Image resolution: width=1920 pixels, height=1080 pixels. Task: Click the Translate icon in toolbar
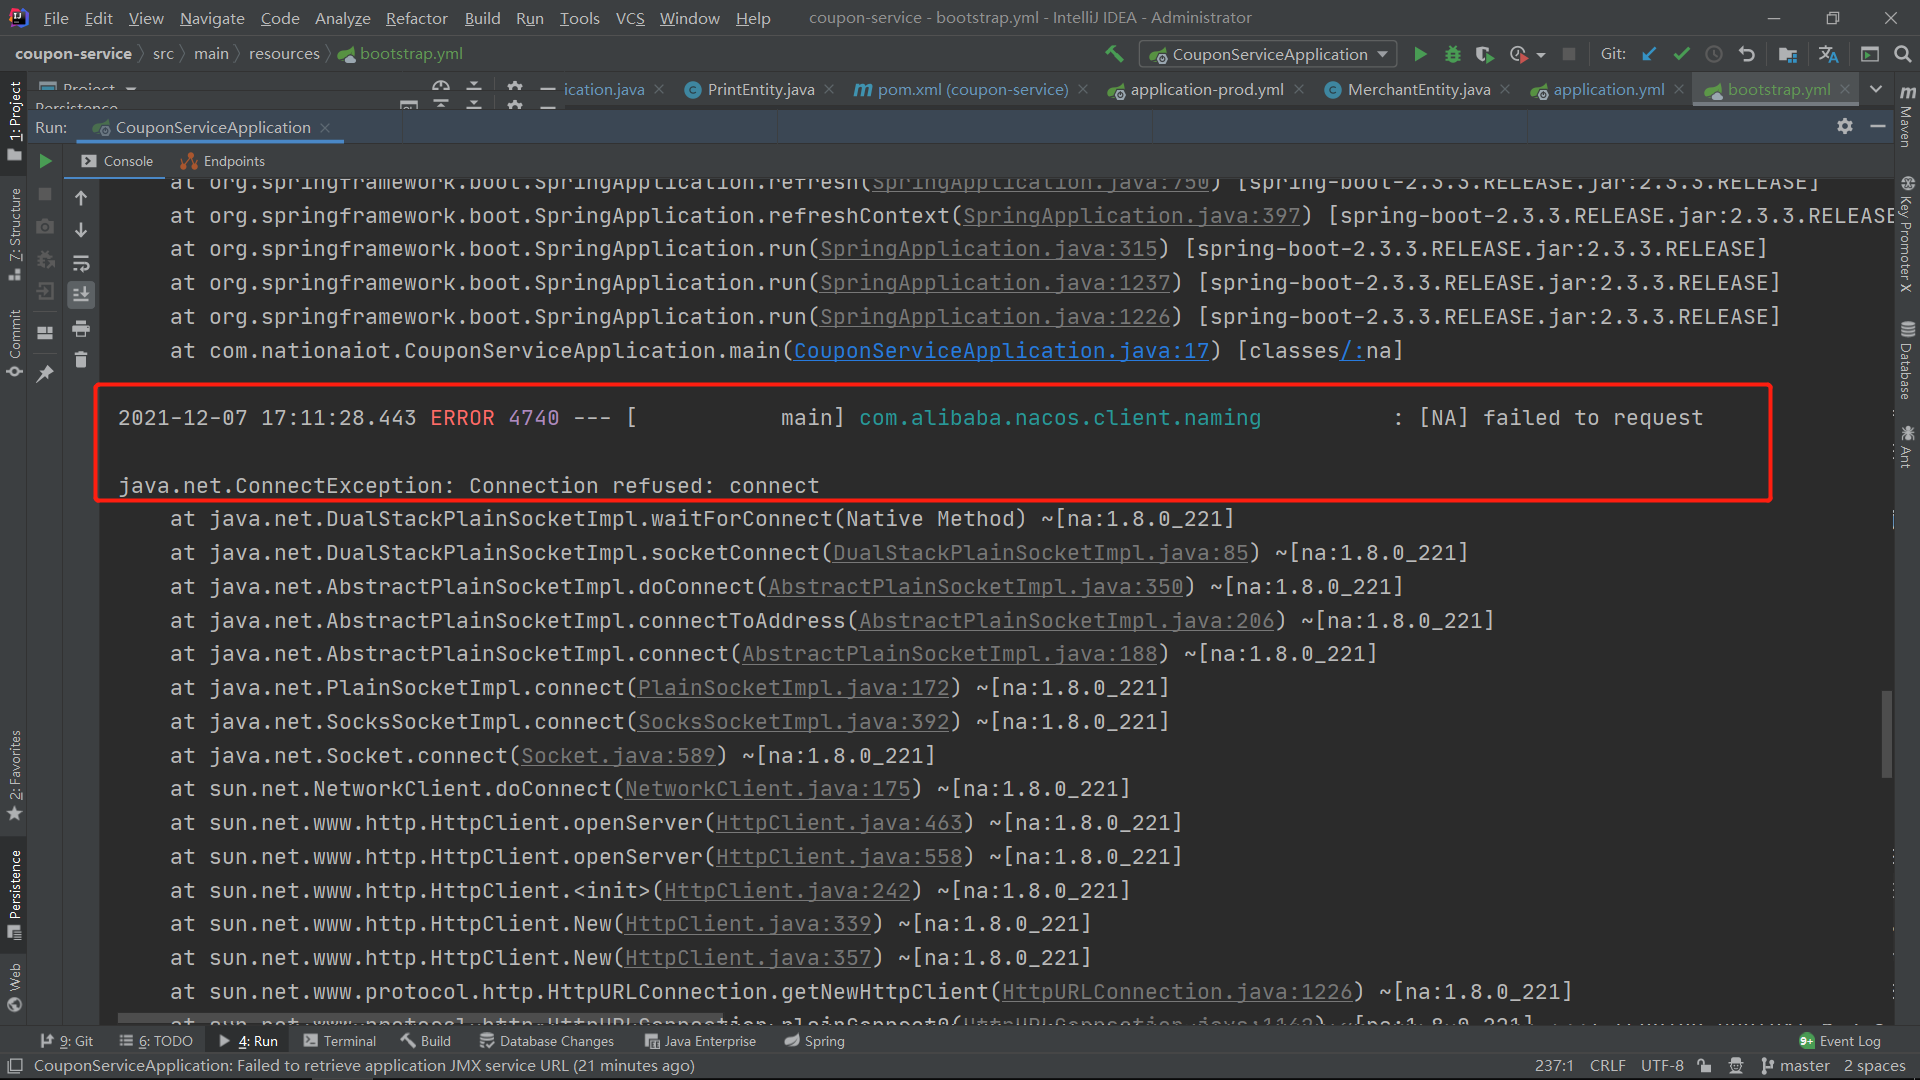[x=1829, y=54]
